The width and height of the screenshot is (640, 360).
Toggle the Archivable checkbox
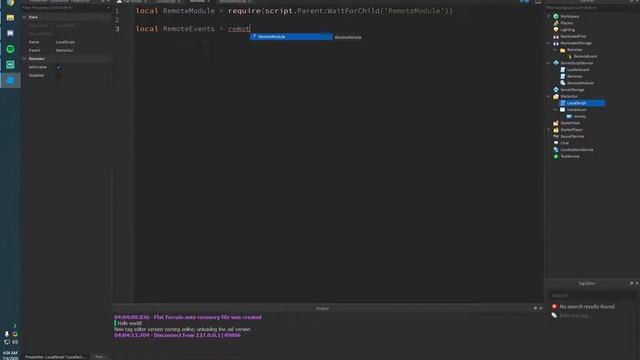(59, 67)
